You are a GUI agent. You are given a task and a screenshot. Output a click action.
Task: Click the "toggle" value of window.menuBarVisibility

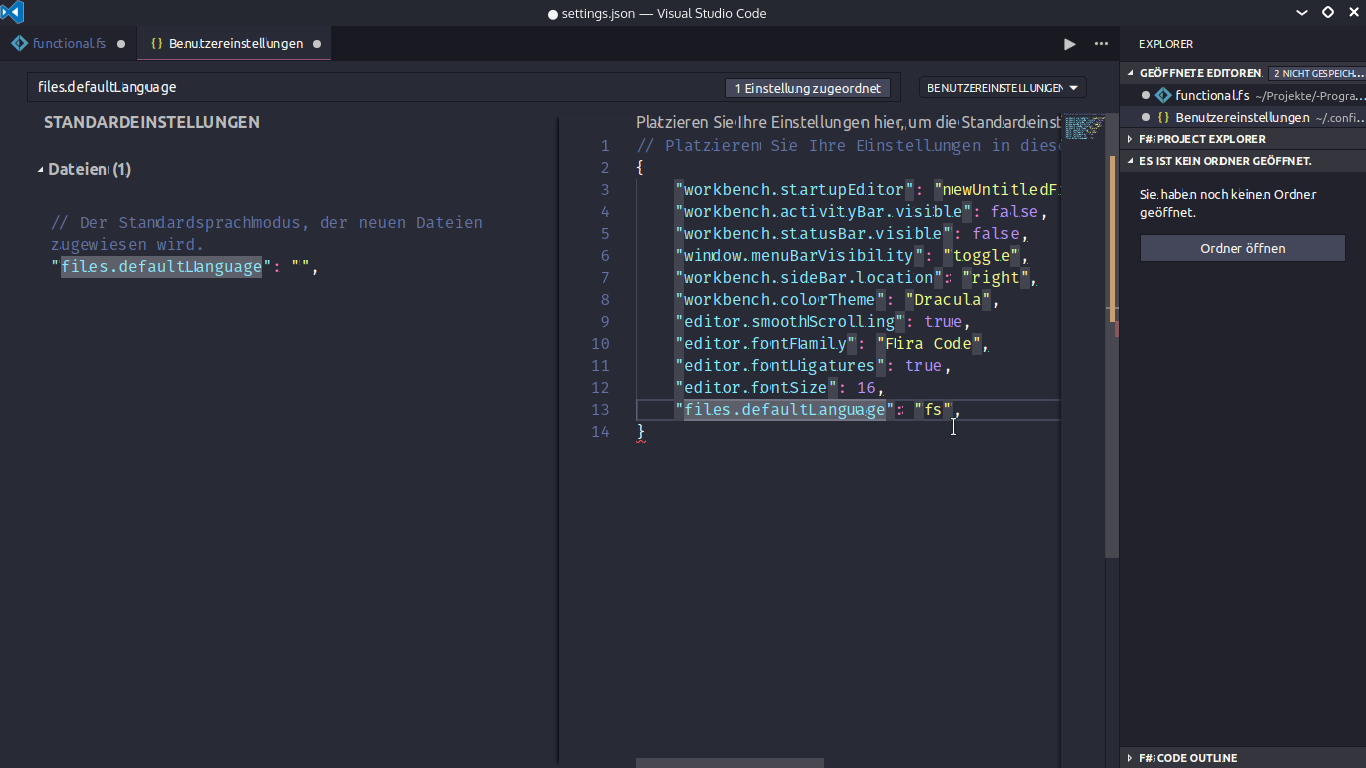click(981, 256)
